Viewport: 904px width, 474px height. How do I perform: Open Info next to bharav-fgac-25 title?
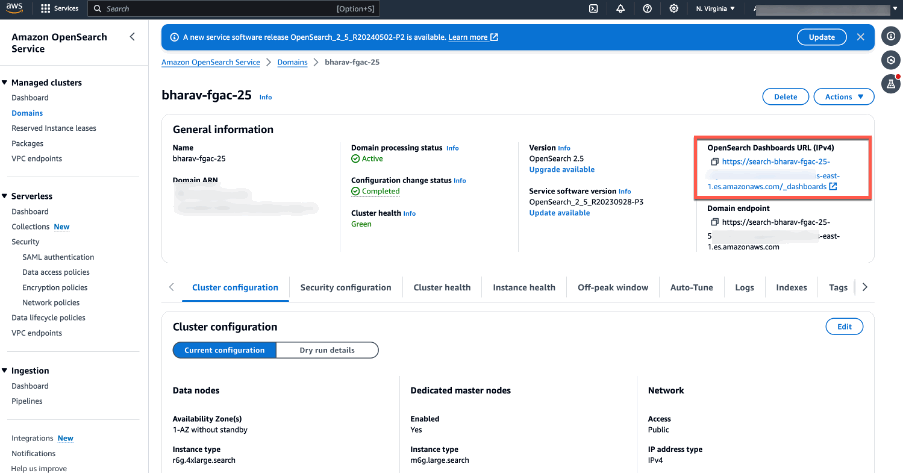pyautogui.click(x=265, y=97)
